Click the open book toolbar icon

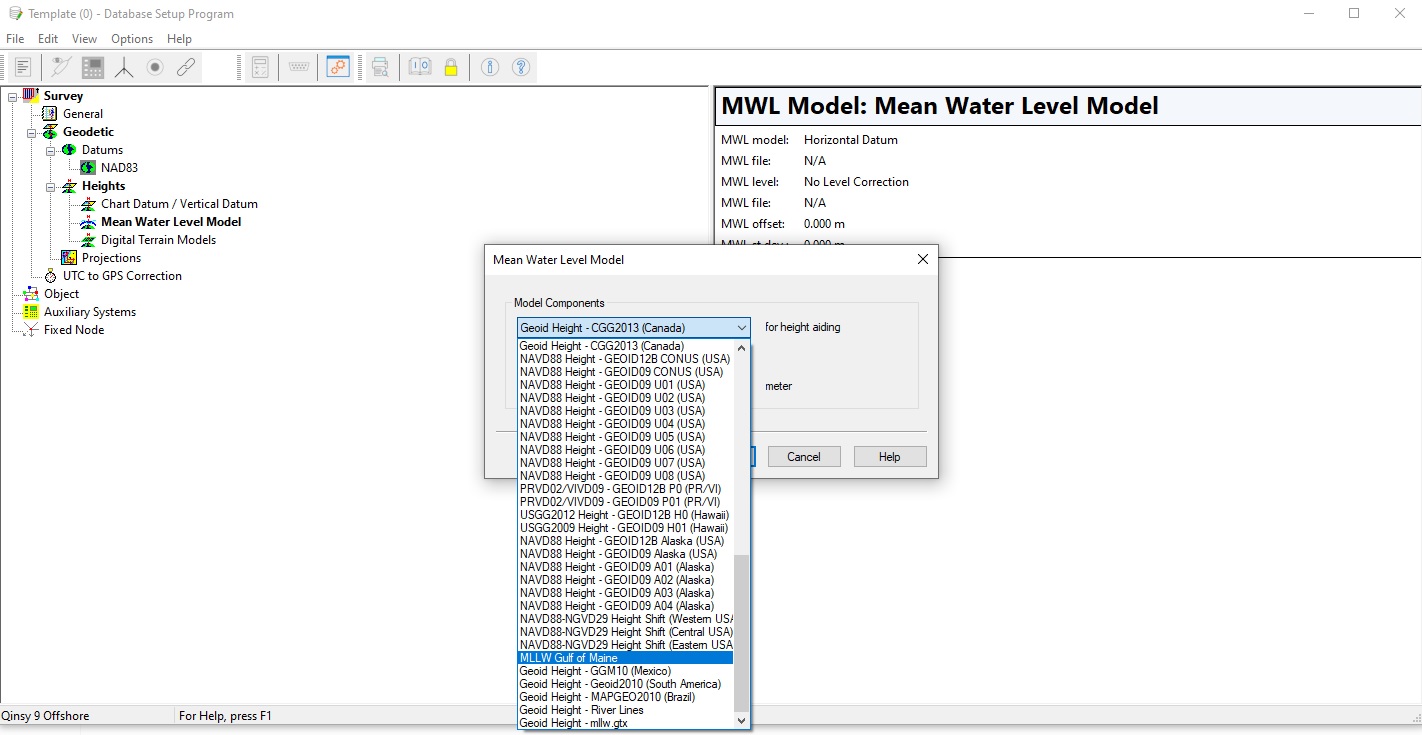(x=420, y=67)
